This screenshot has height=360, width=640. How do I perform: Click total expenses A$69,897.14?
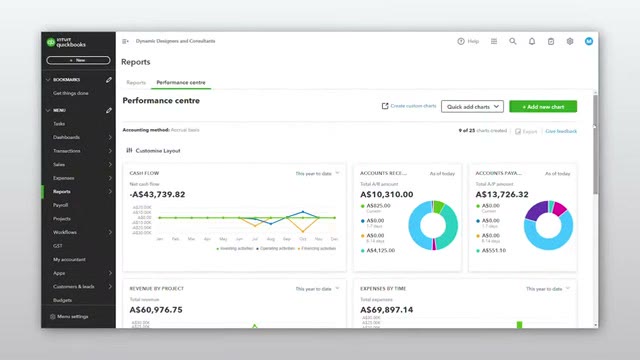coord(386,310)
